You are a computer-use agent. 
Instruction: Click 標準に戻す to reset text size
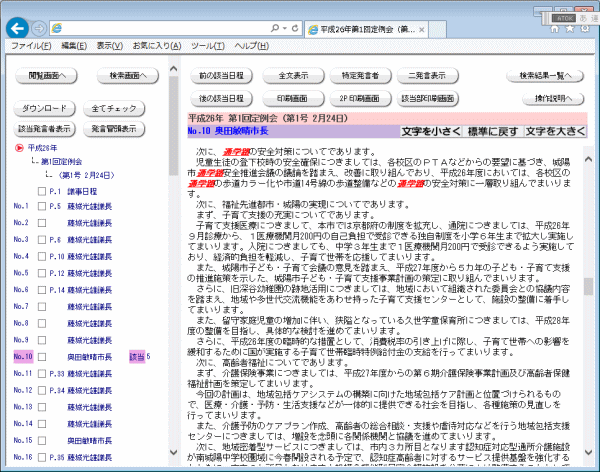coord(493,131)
